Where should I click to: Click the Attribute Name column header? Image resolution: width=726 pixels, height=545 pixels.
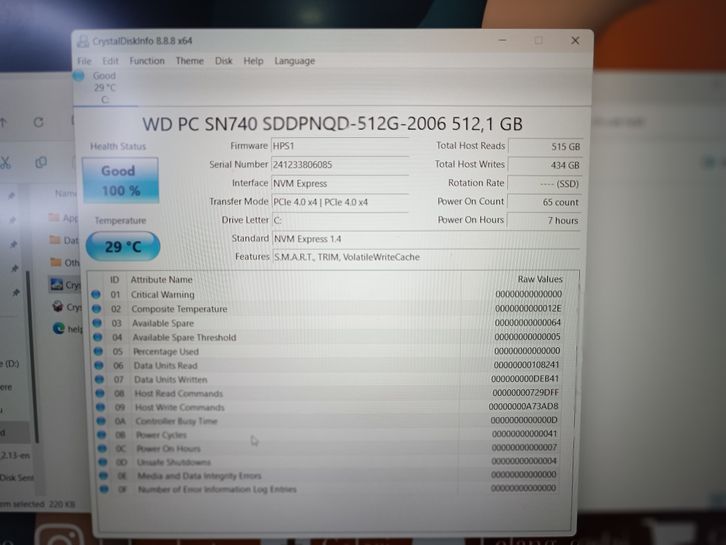[161, 280]
